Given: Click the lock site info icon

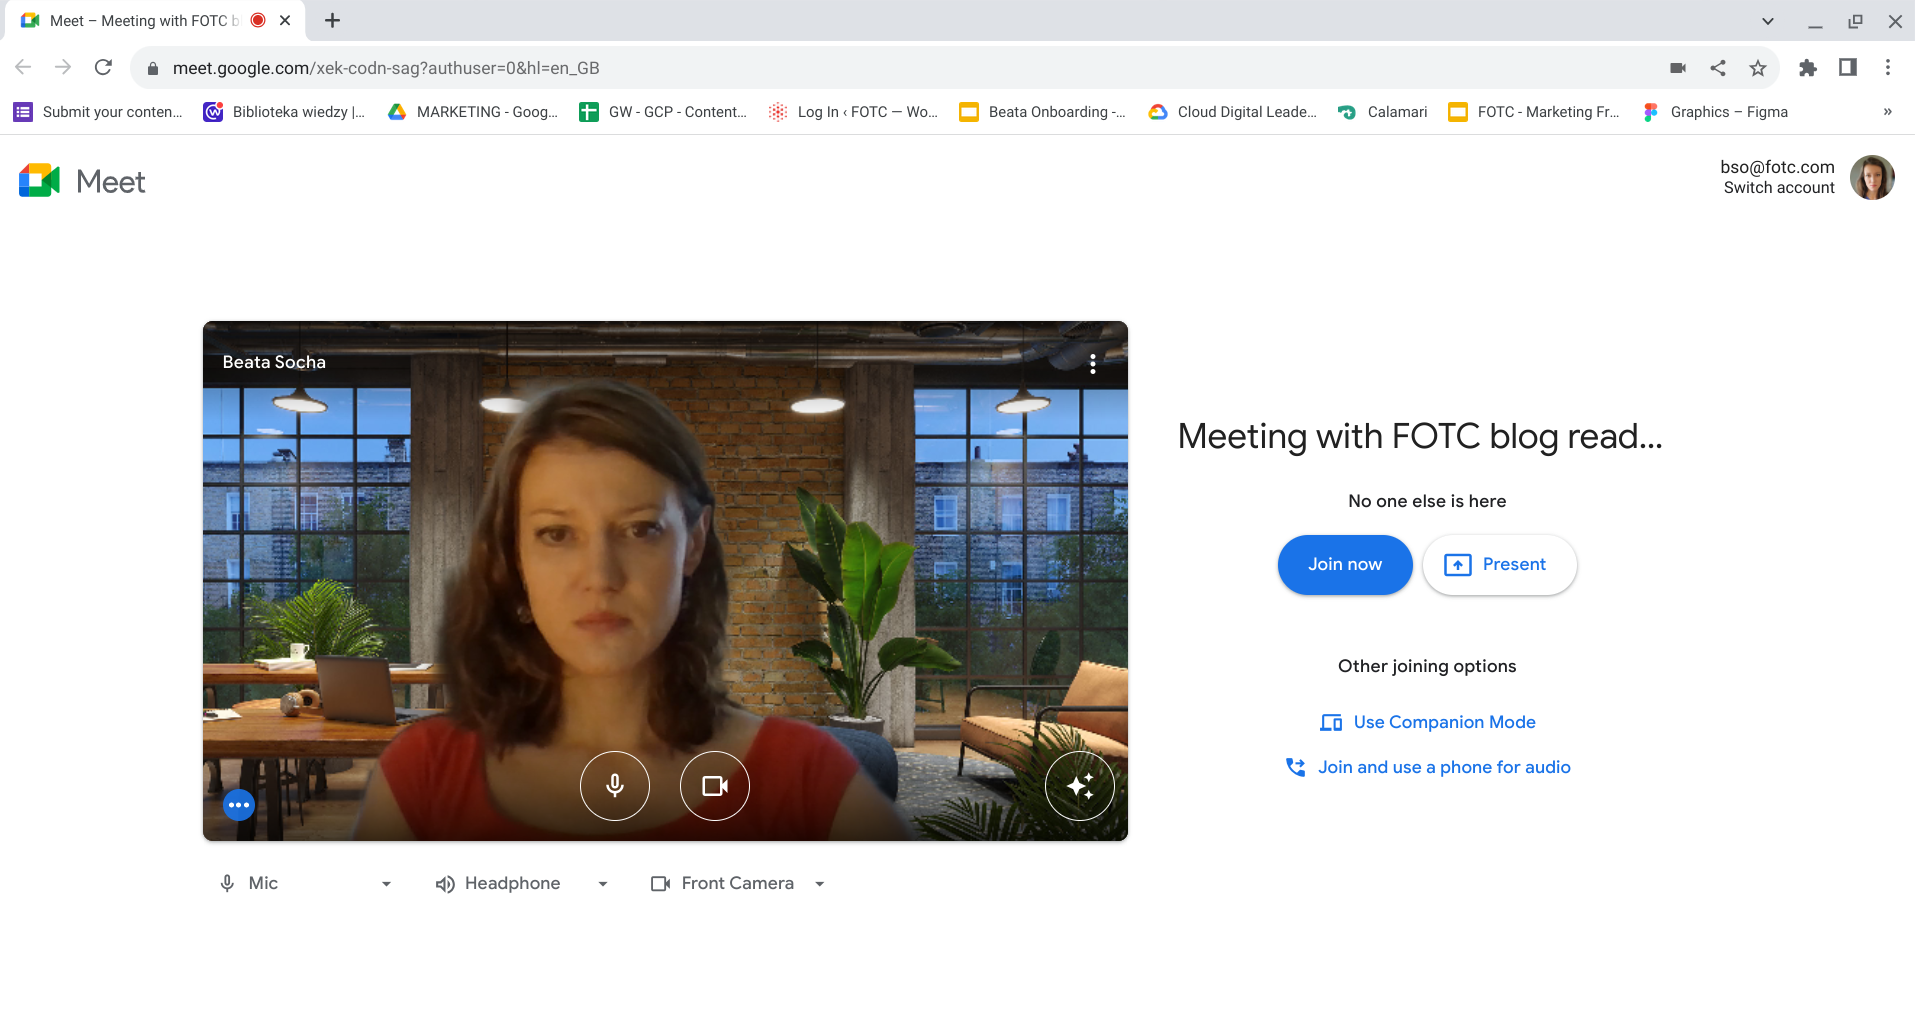Looking at the screenshot, I should click(153, 68).
